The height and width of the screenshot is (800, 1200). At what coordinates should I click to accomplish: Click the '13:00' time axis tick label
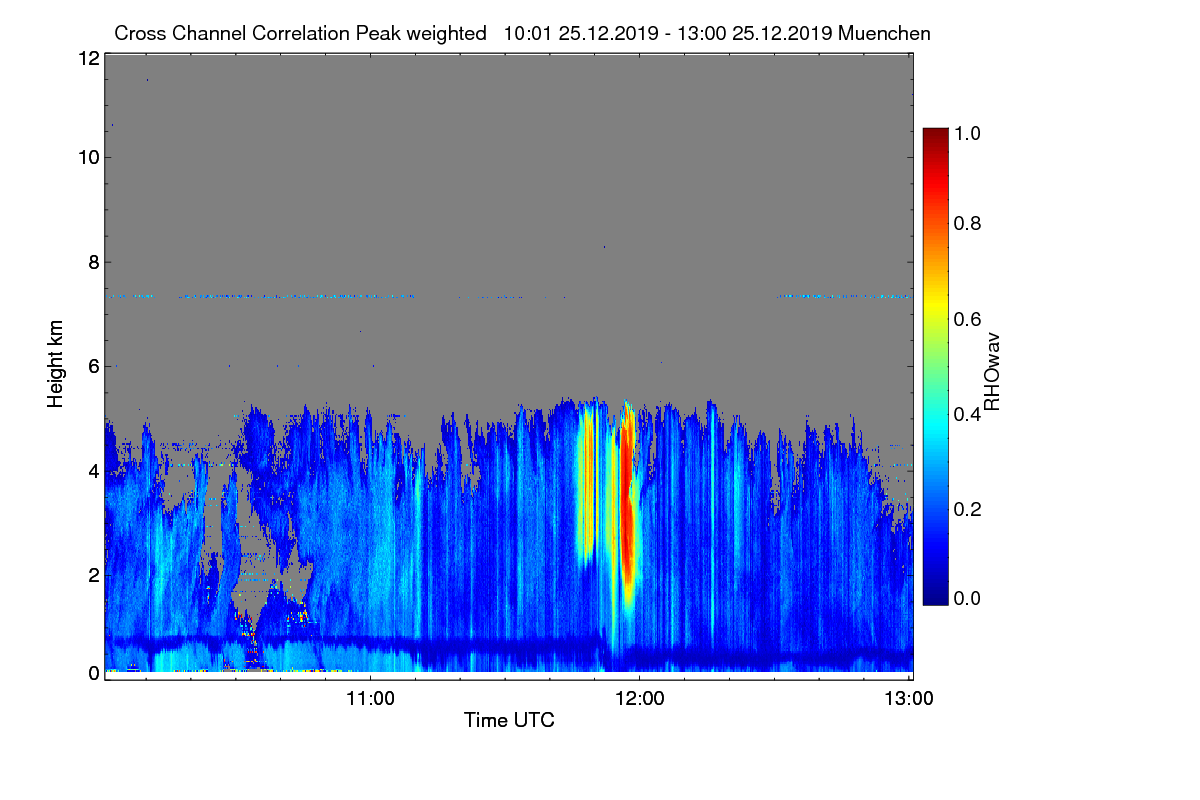coord(908,698)
